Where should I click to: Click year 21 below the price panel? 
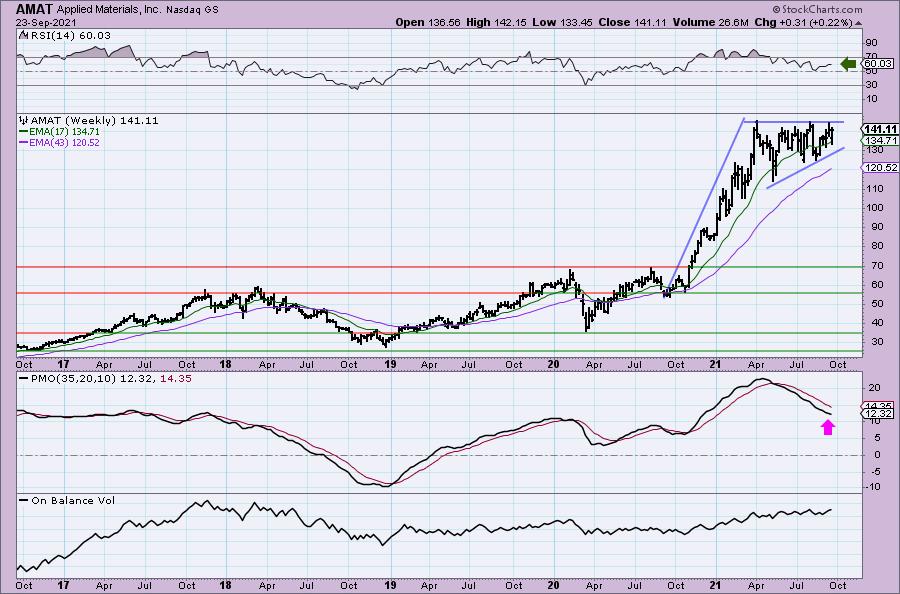pos(715,364)
